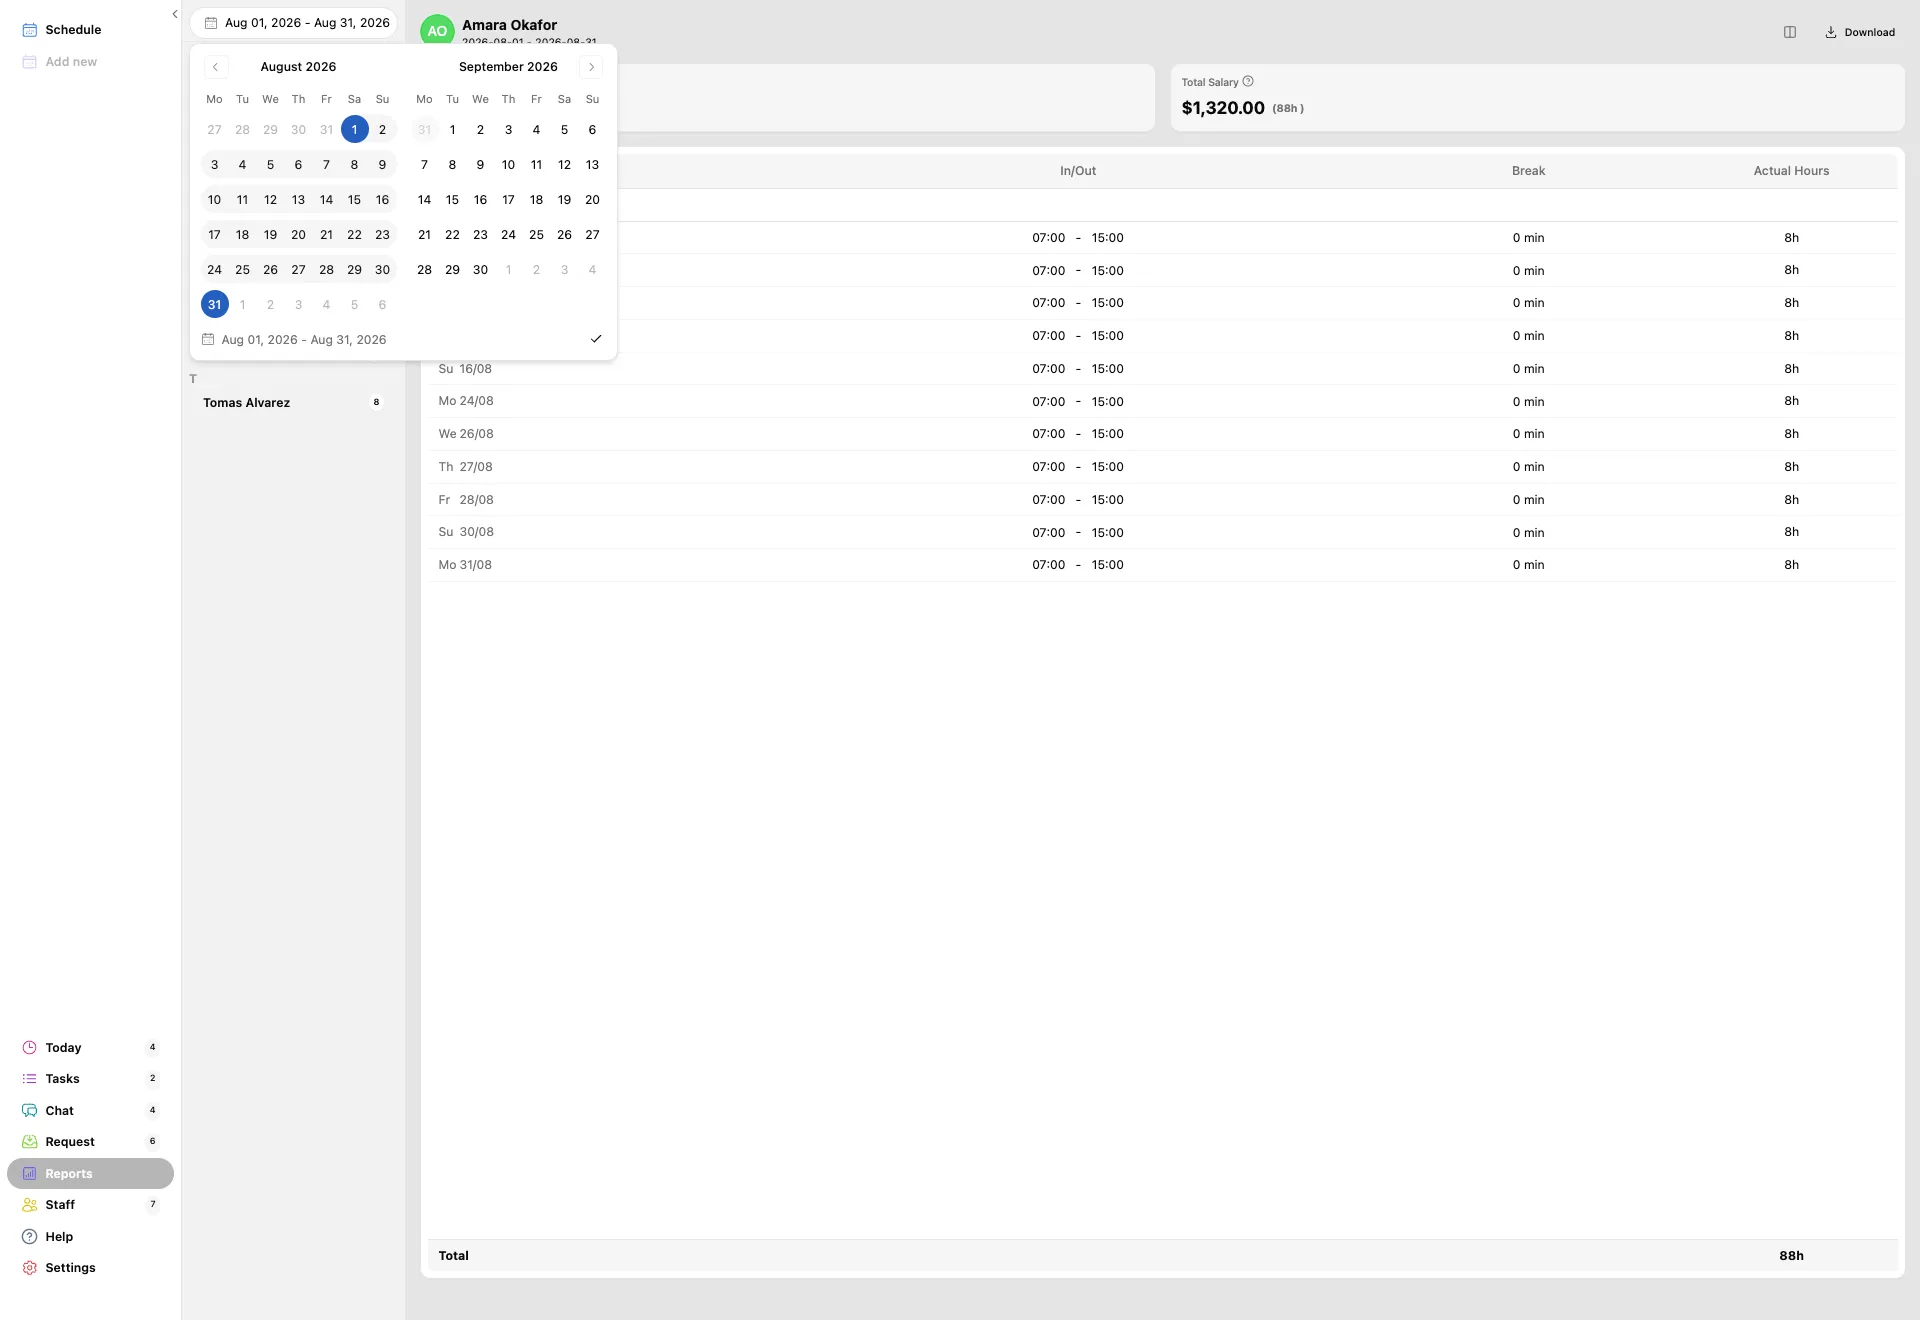Click the We 26/08 shift row
The image size is (1920, 1320).
coord(1162,434)
